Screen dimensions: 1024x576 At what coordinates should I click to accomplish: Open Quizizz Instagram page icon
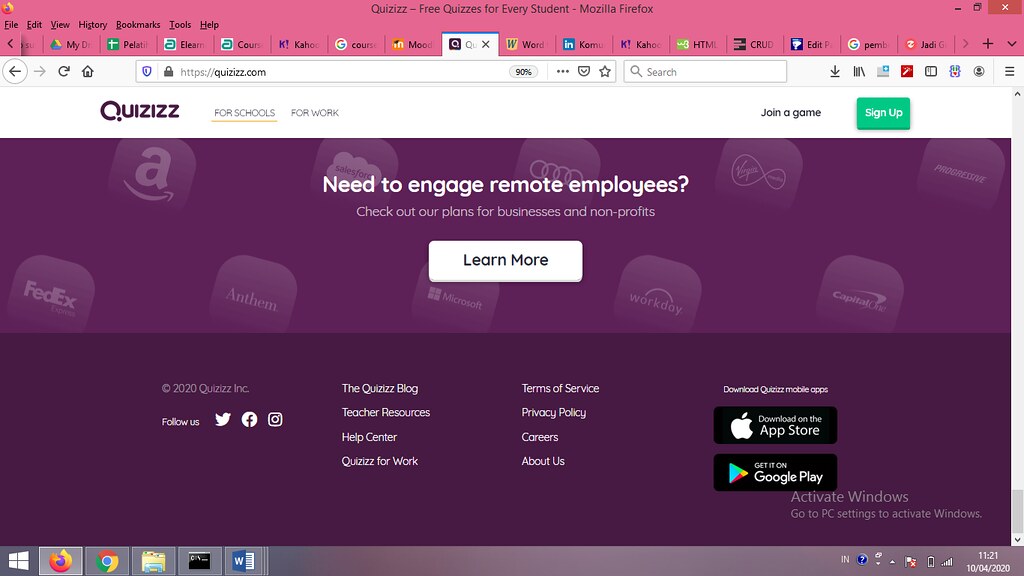click(275, 419)
